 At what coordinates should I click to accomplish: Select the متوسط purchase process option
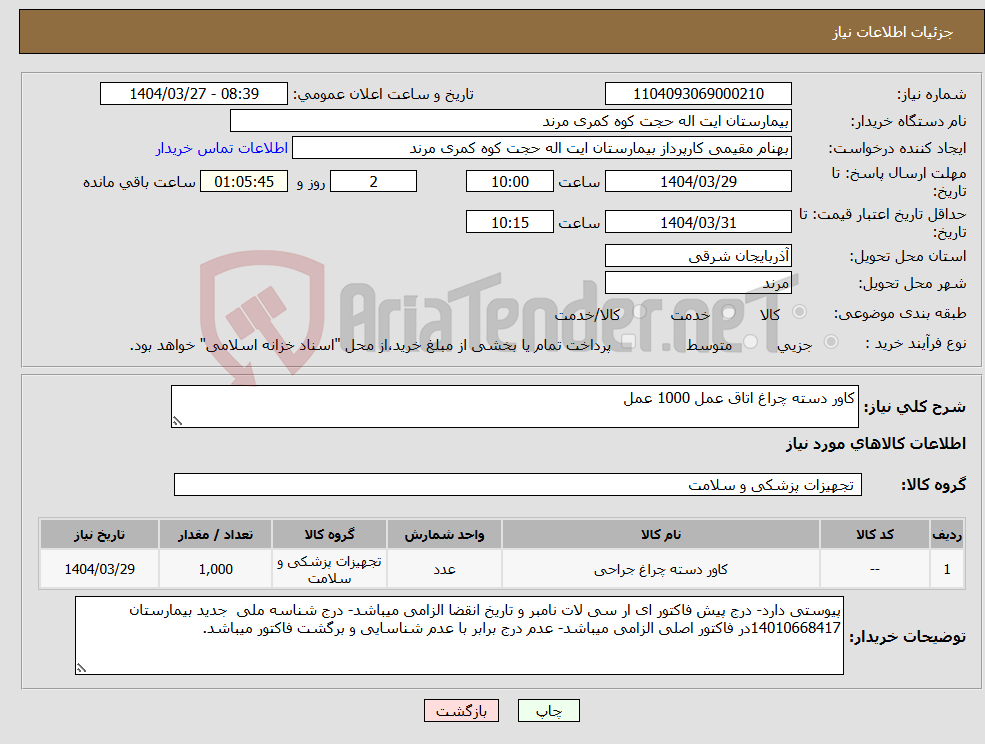click(748, 342)
